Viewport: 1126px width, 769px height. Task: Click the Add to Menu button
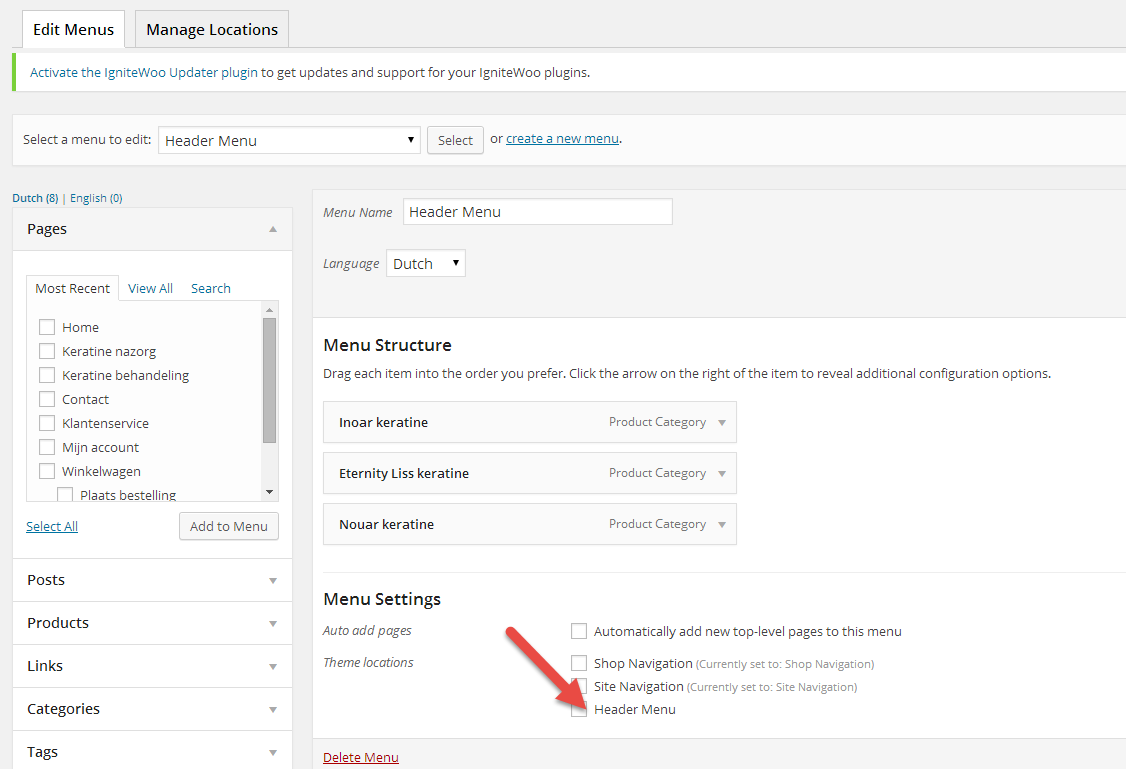coord(229,526)
